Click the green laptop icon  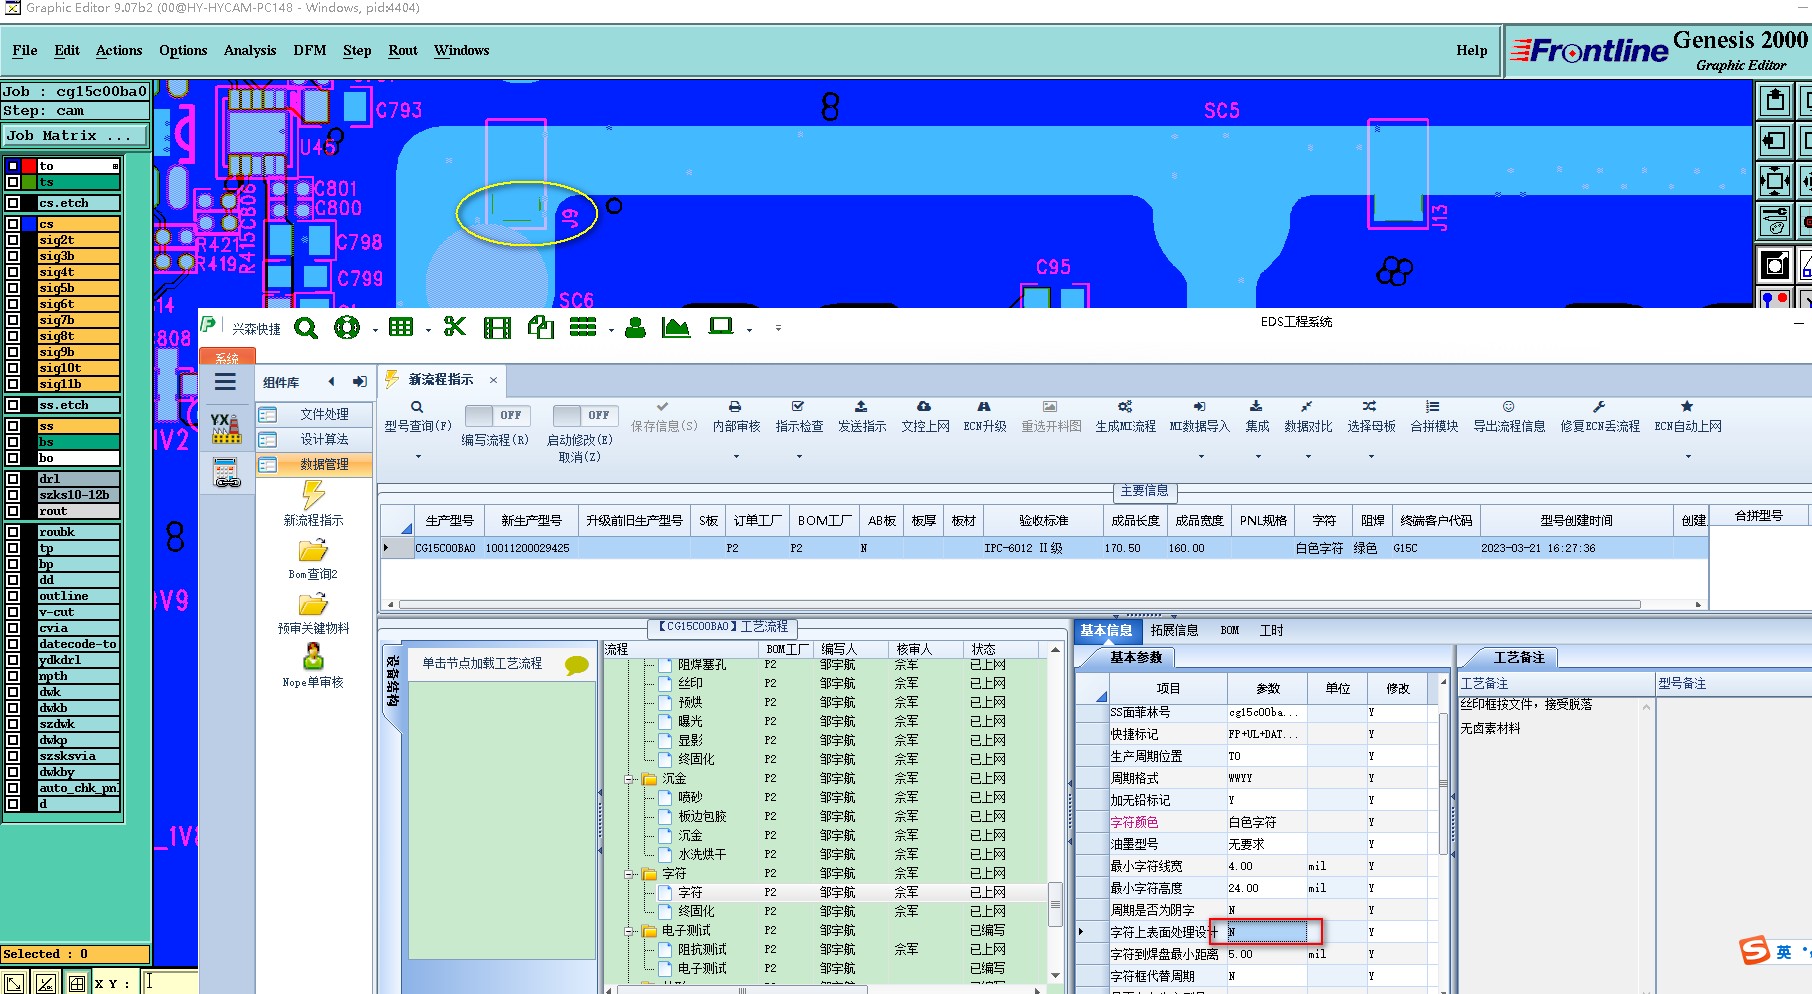pyautogui.click(x=721, y=326)
